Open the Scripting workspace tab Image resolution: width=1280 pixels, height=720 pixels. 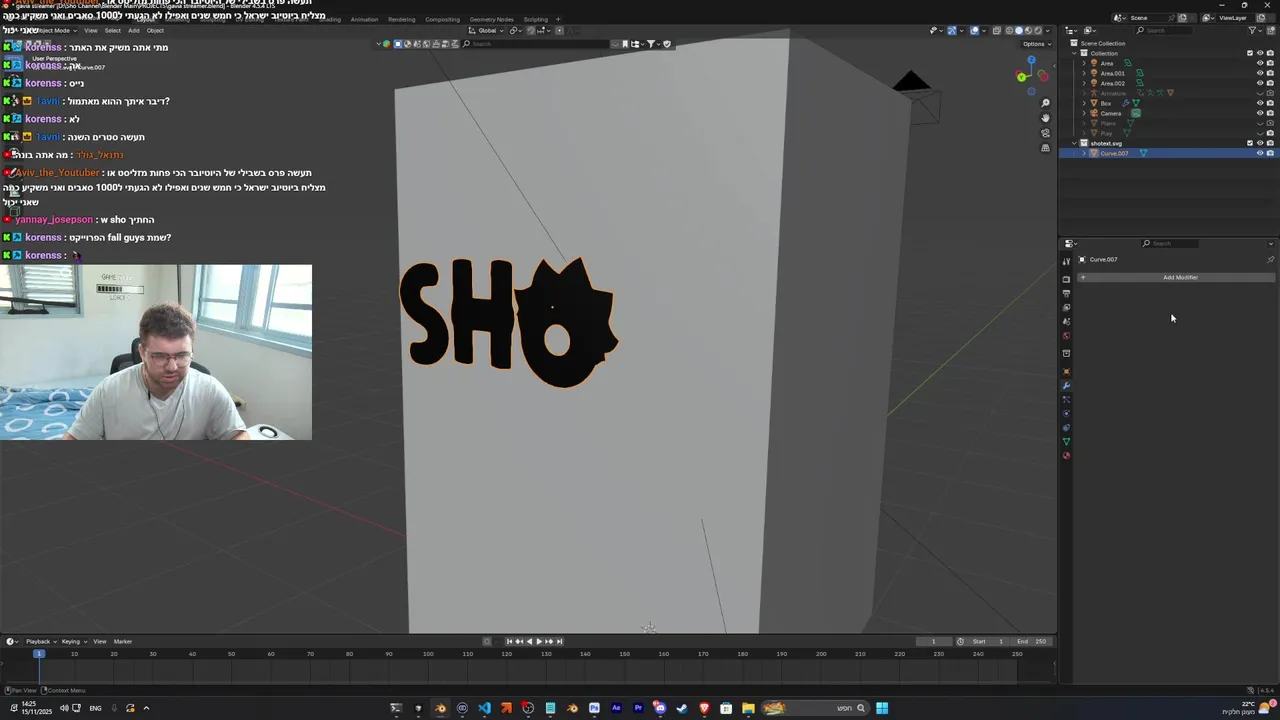(535, 19)
